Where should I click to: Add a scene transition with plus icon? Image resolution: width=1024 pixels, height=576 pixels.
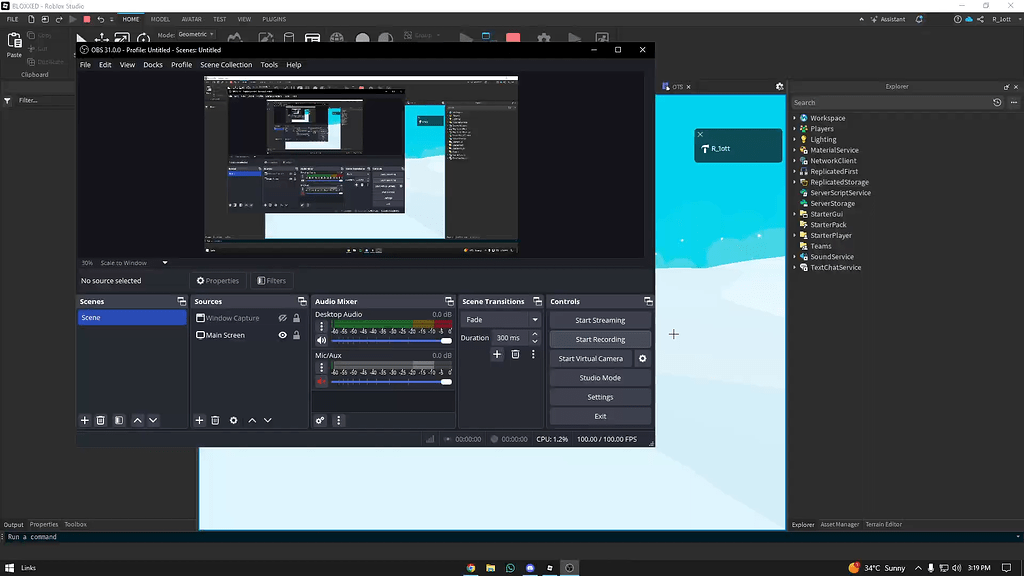(x=497, y=354)
